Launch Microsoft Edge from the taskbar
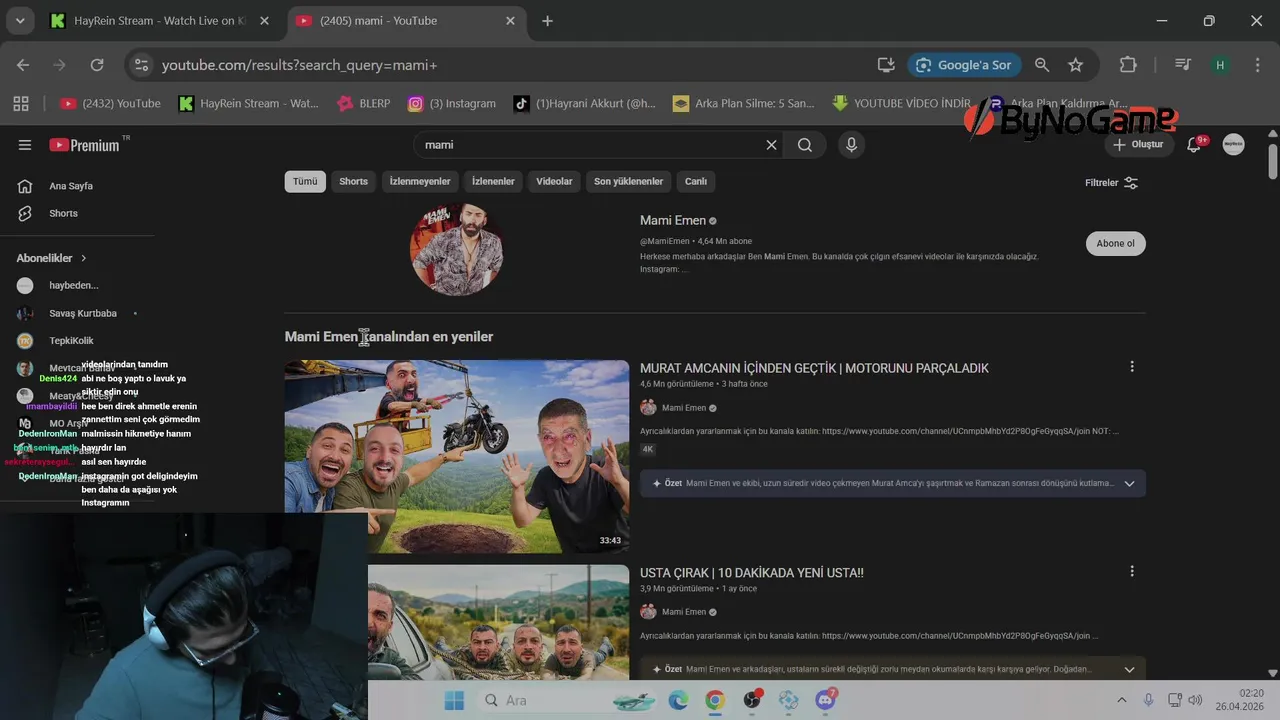1280x720 pixels. coord(678,700)
